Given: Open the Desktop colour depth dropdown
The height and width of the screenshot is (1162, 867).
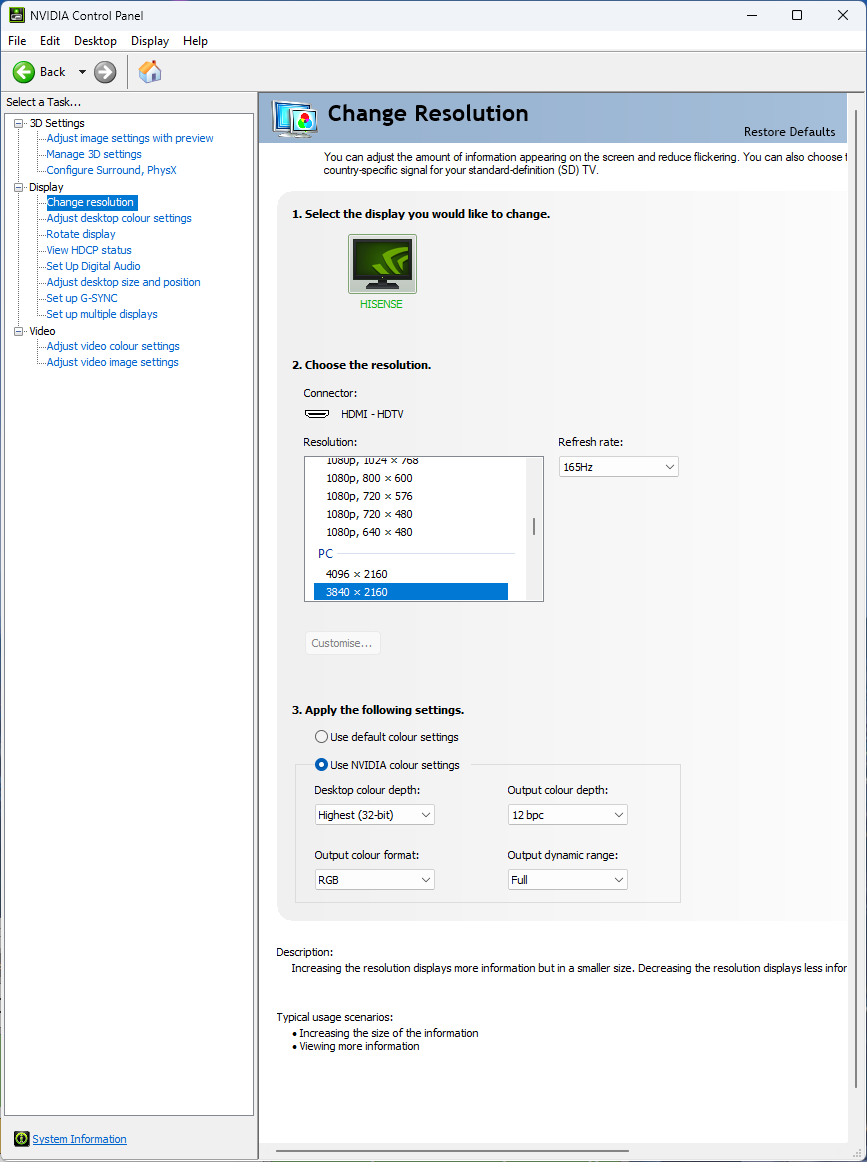Looking at the screenshot, I should 374,815.
